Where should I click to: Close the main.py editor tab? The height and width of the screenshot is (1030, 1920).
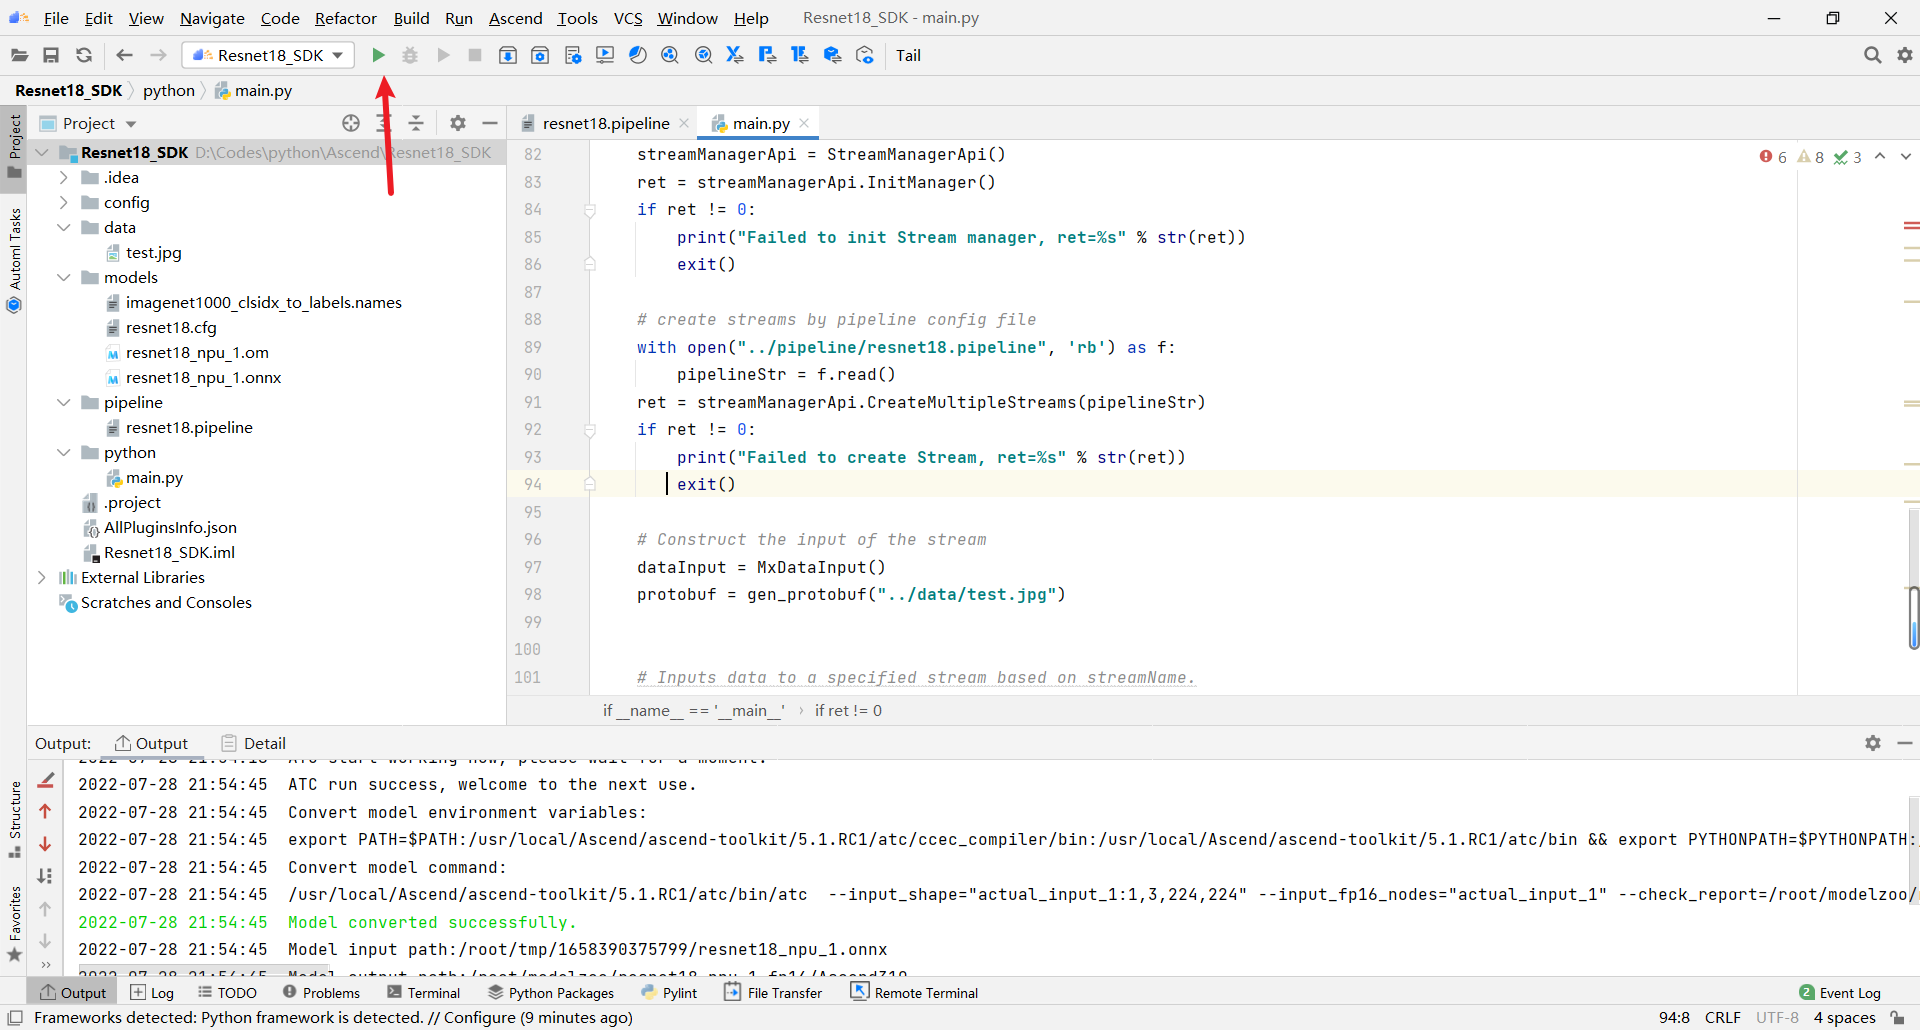tap(804, 123)
